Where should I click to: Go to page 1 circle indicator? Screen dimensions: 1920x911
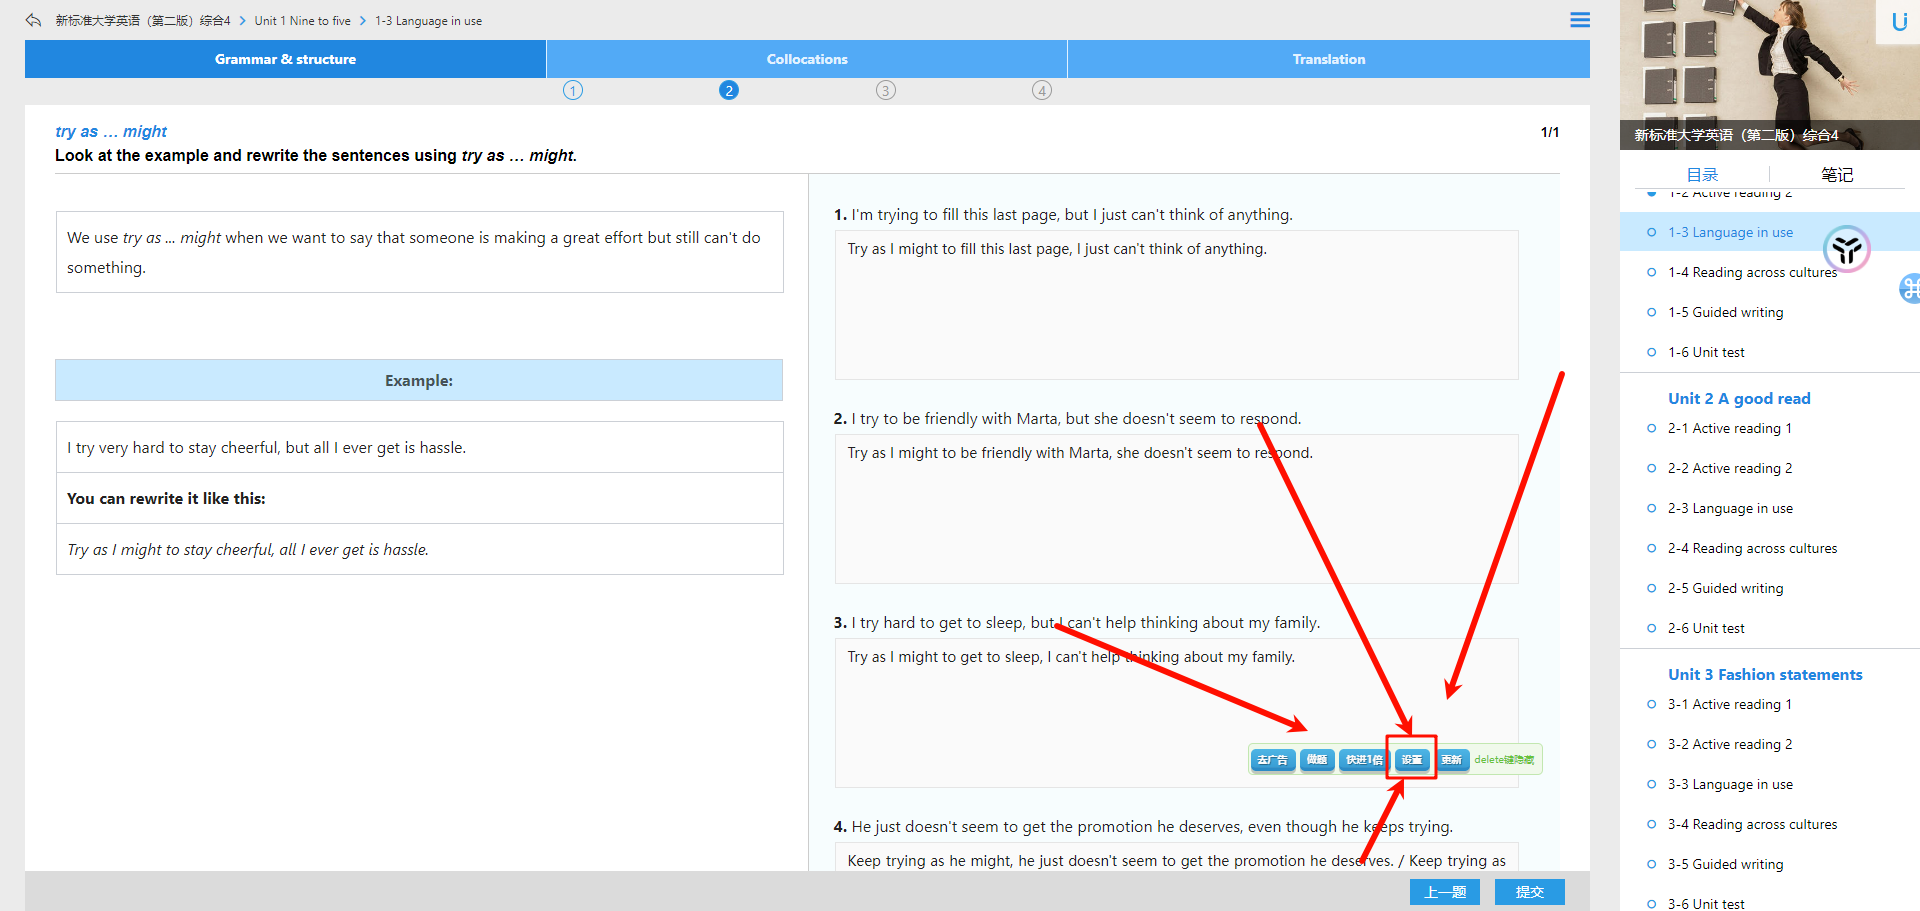click(x=573, y=91)
